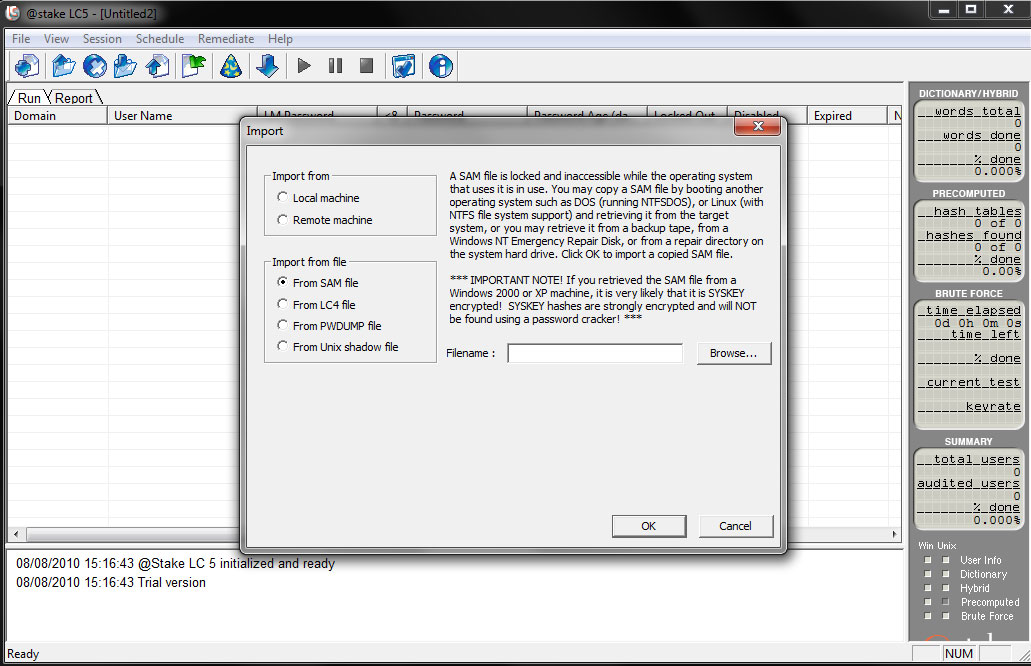Click the Stop audit toolbar button
Screen dimensions: 1031x666
tap(366, 66)
